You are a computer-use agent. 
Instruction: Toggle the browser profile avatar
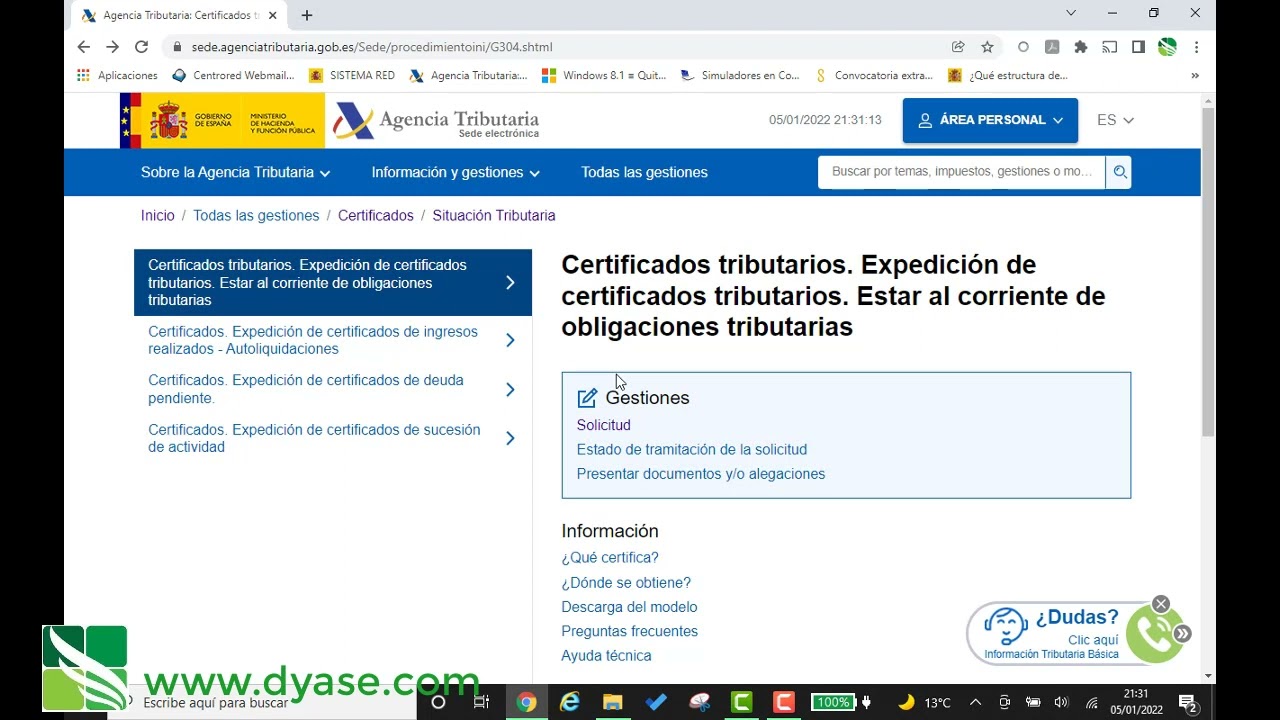coord(1166,46)
